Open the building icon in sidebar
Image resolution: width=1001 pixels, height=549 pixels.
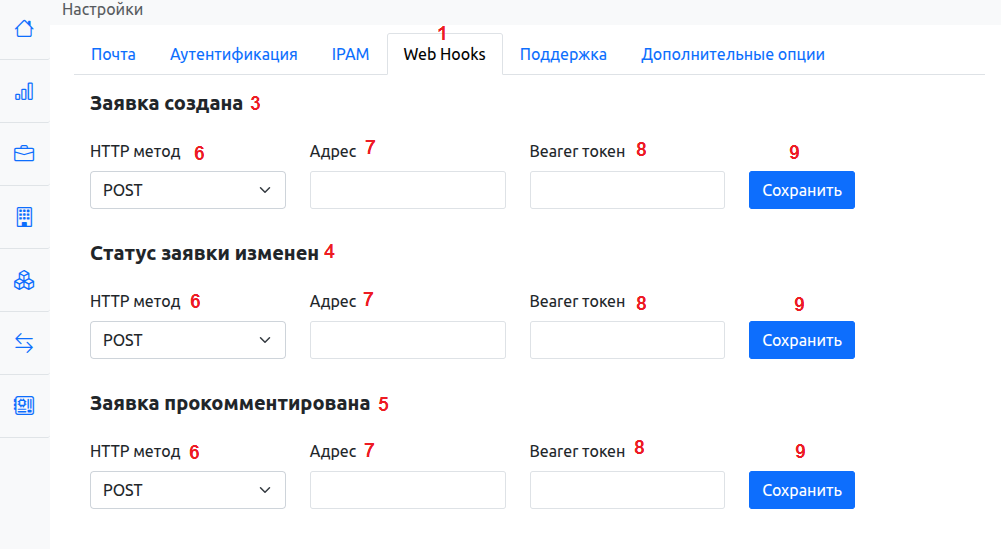(24, 216)
